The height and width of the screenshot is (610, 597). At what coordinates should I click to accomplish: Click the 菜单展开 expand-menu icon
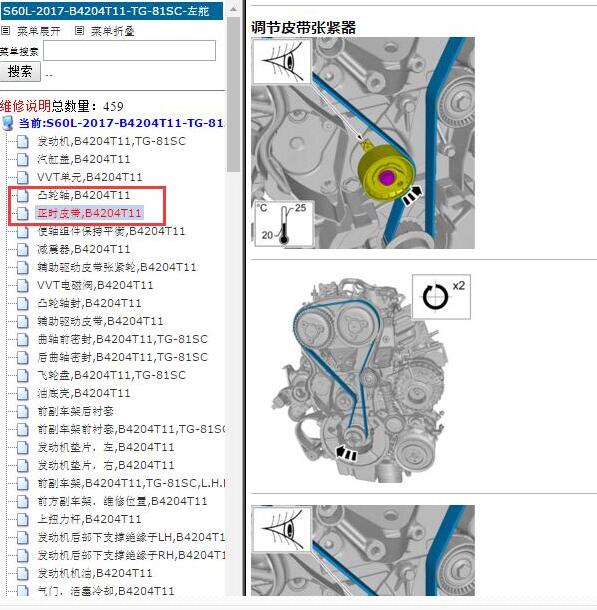pyautogui.click(x=5, y=31)
